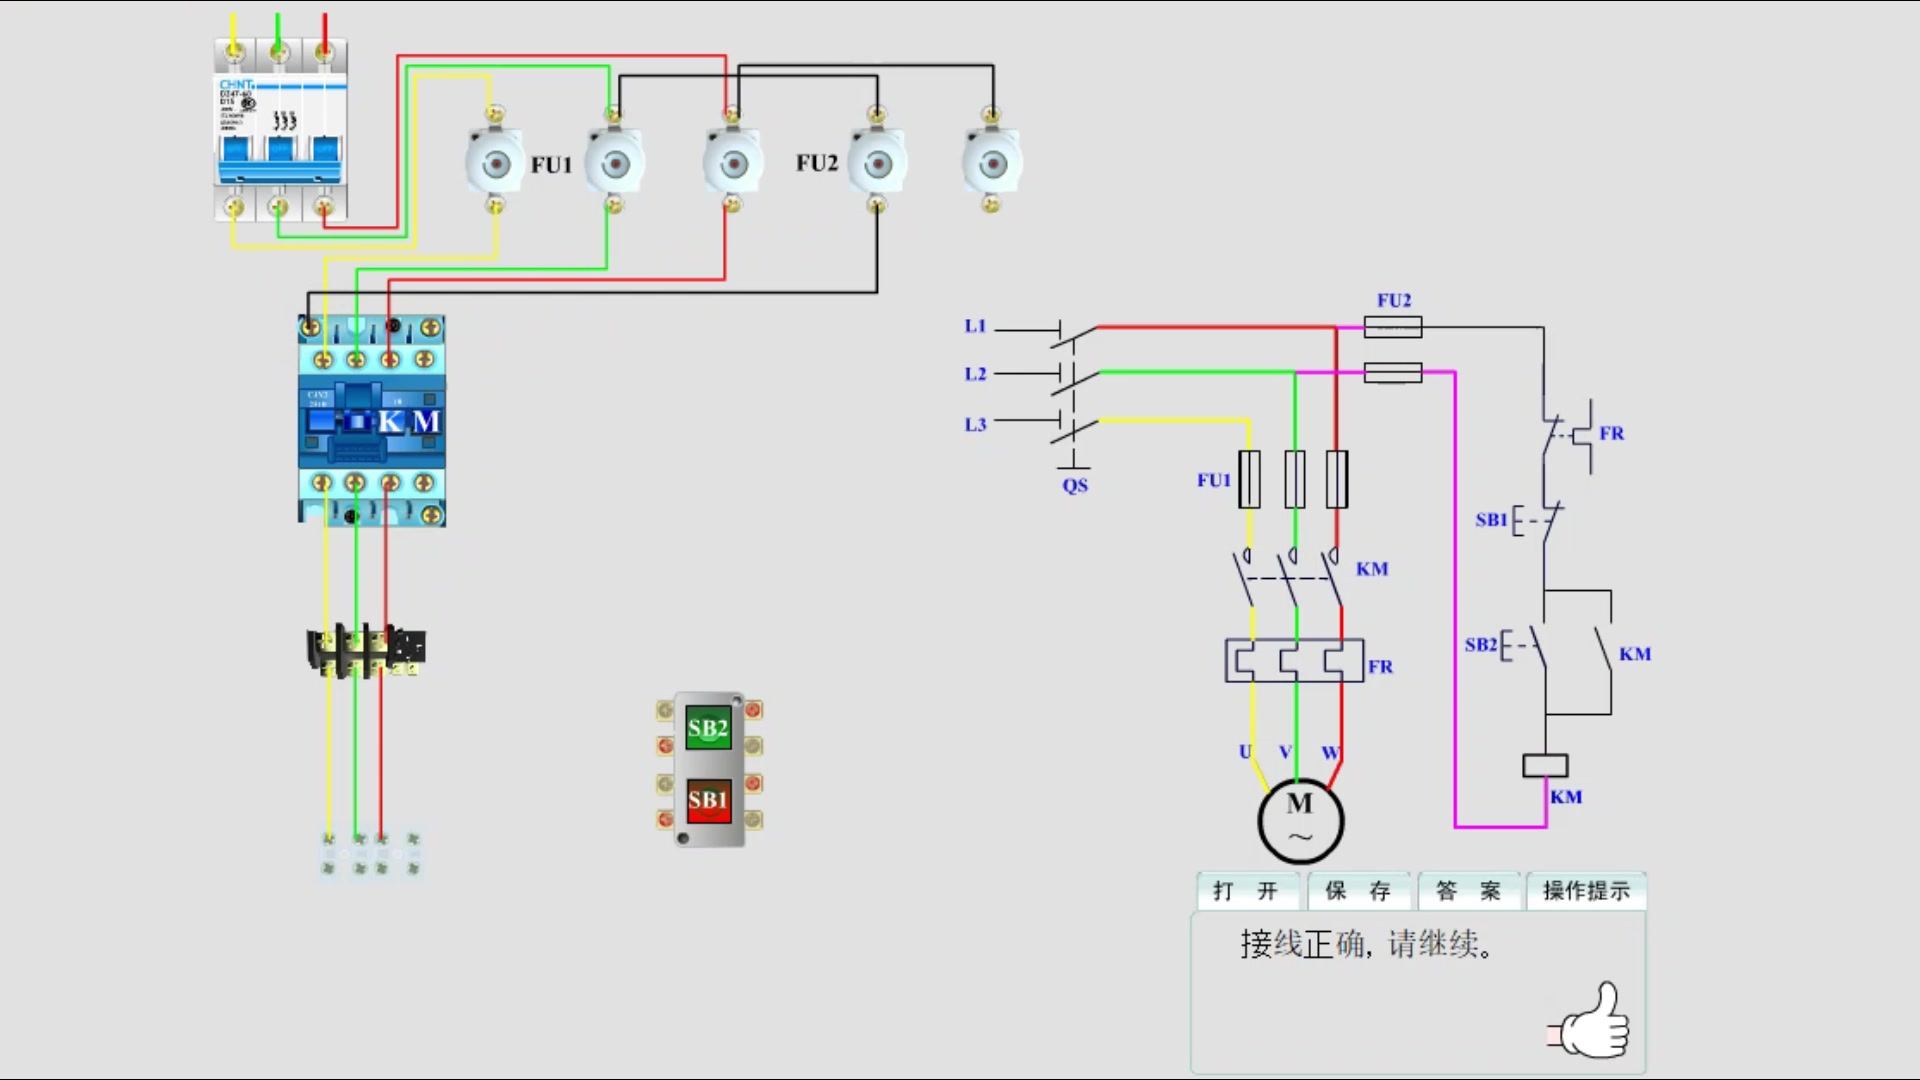Click breaker bottom terminal with yellow wire

(x=234, y=207)
